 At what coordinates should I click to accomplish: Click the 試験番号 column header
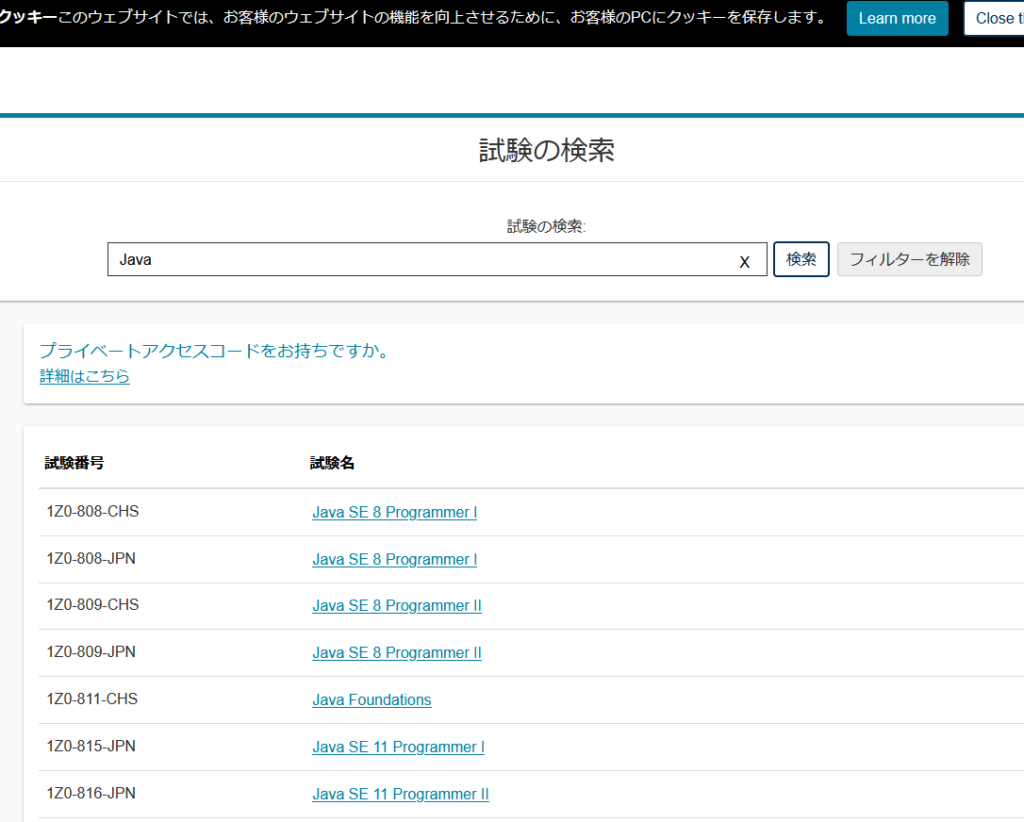click(74, 463)
